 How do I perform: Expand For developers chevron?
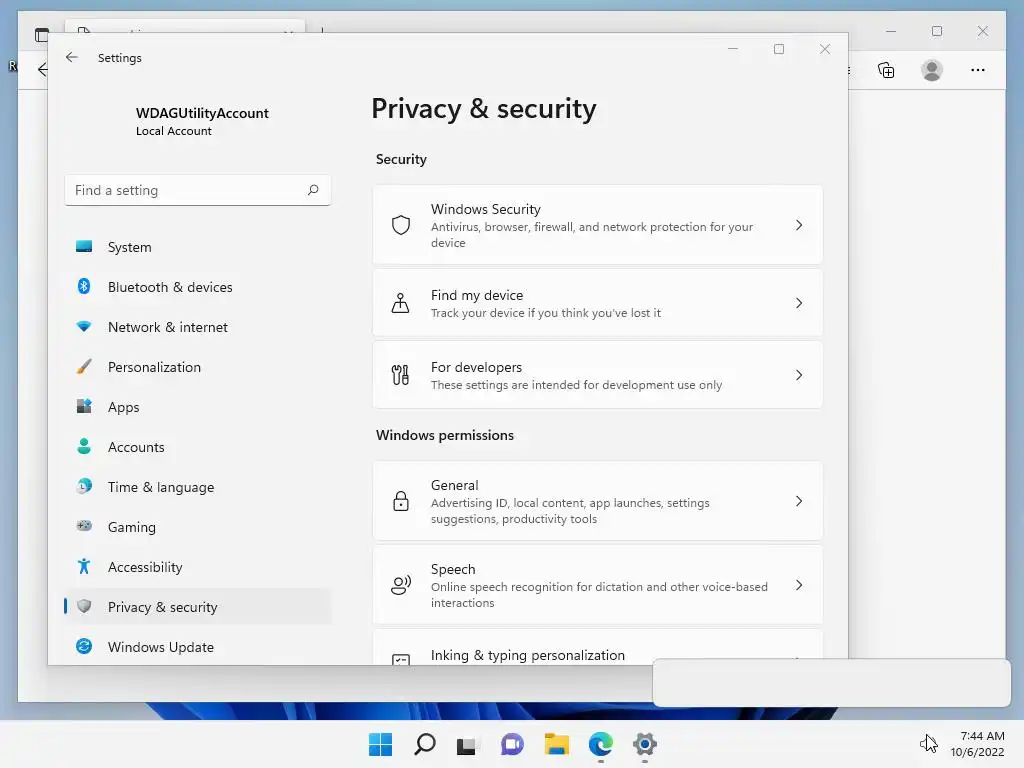tap(799, 375)
